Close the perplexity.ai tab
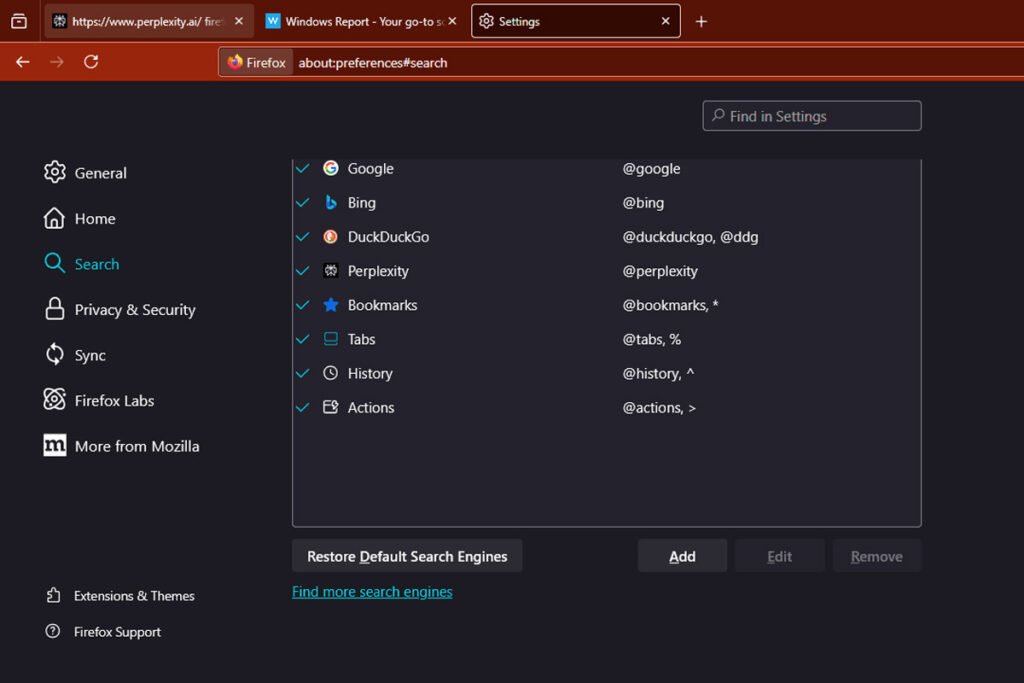This screenshot has width=1024, height=683. click(x=239, y=21)
